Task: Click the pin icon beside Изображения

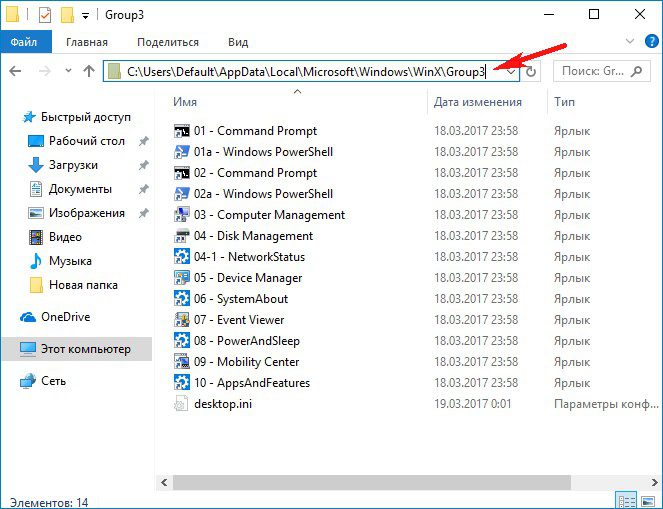Action: tap(144, 213)
